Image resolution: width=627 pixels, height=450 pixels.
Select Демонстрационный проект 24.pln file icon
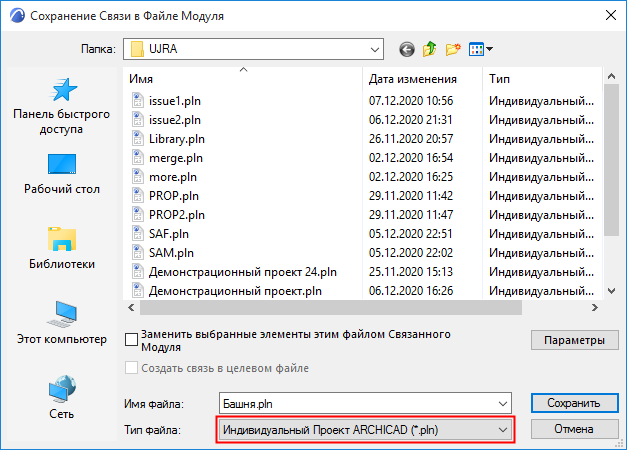pos(138,272)
